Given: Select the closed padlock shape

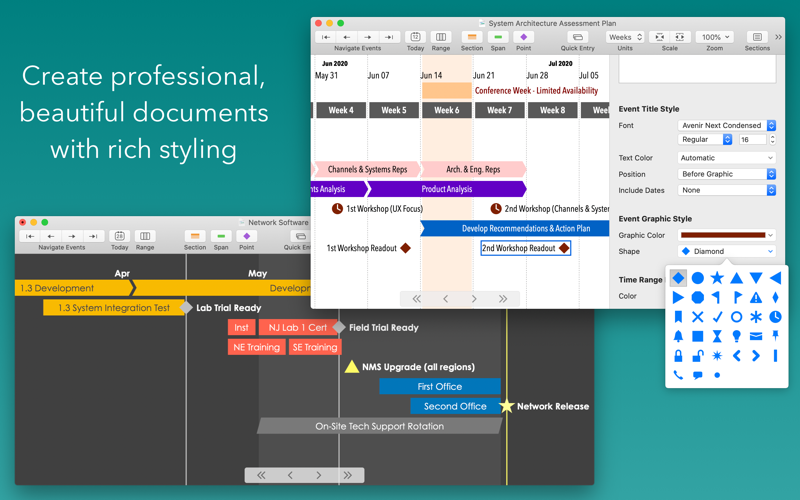Looking at the screenshot, I should tap(679, 355).
